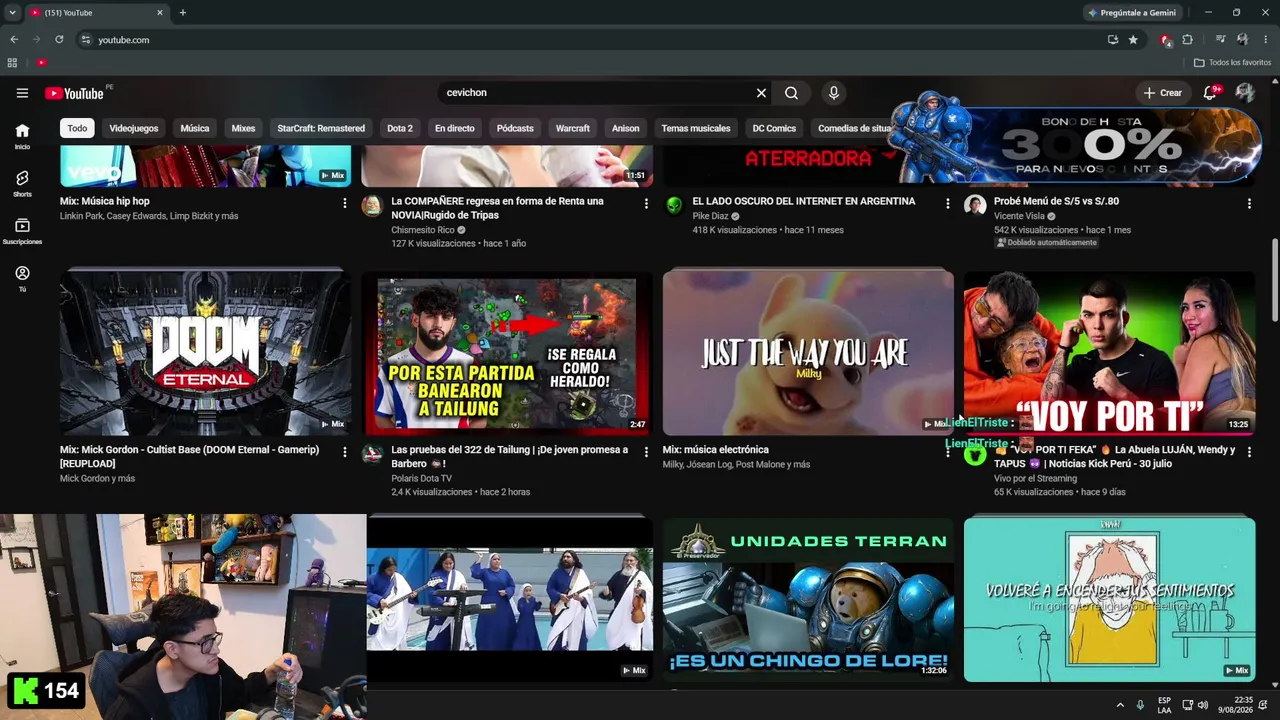This screenshot has width=1280, height=720.
Task: Open the taskbar volume icon
Action: [x=1203, y=705]
